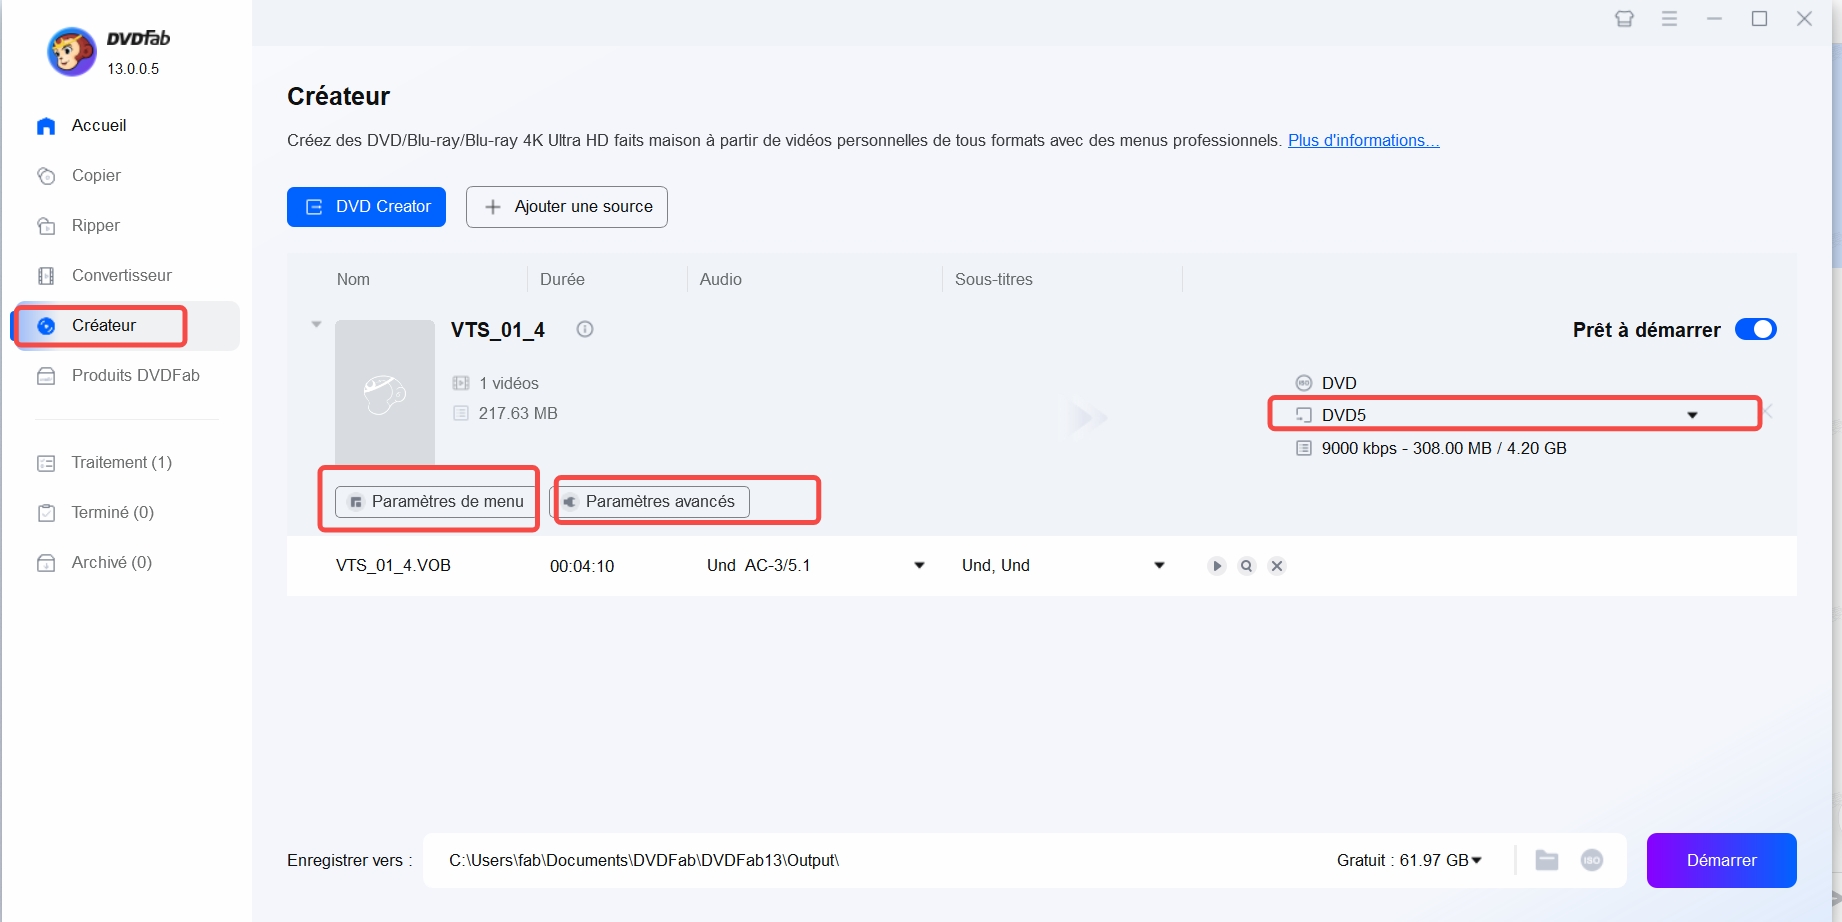
Task: Toggle the Prêt à démarrer switch
Action: pos(1755,330)
